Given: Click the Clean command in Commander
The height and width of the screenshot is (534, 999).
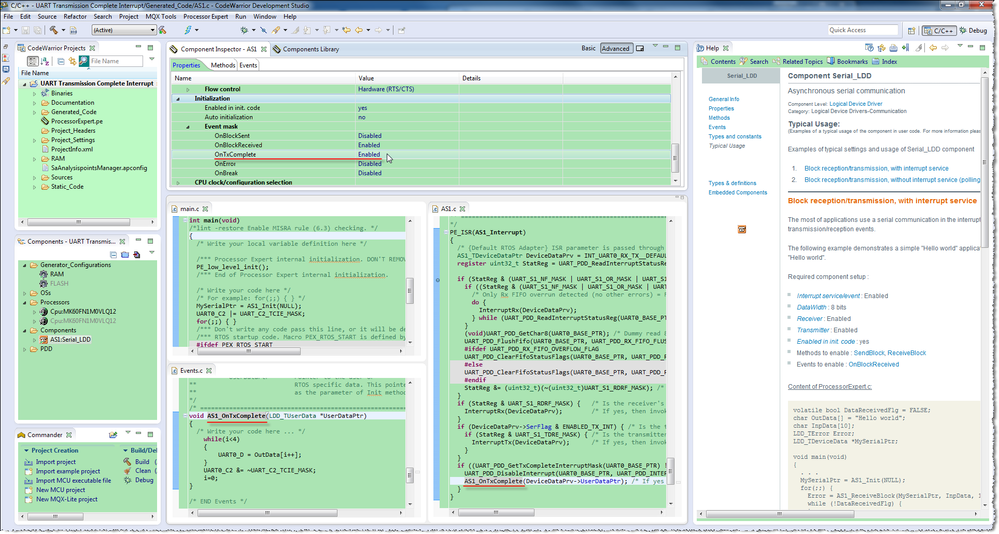Looking at the screenshot, I should tap(141, 470).
